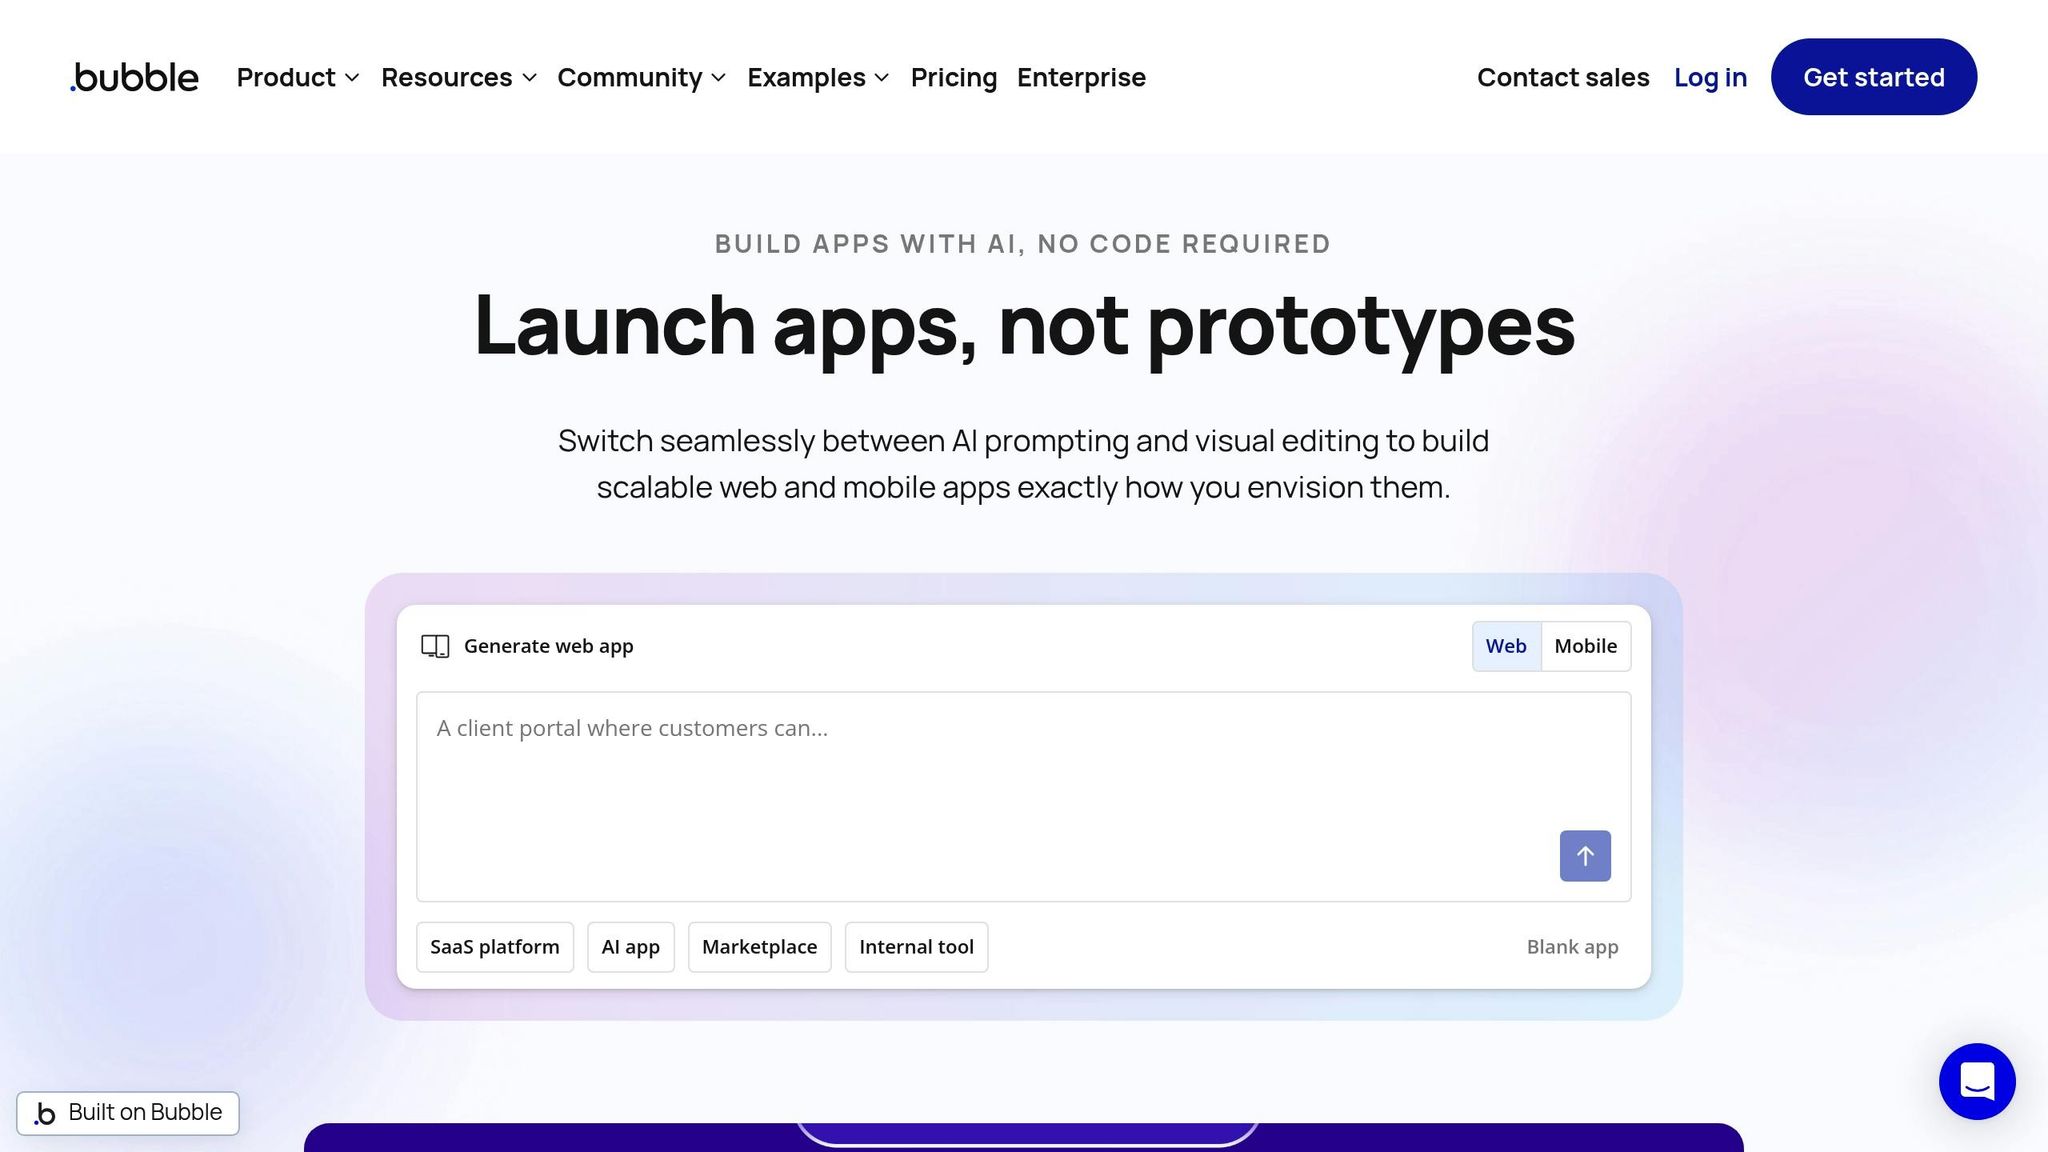This screenshot has width=2048, height=1152.
Task: Switch generator to Web mode
Action: tap(1505, 646)
